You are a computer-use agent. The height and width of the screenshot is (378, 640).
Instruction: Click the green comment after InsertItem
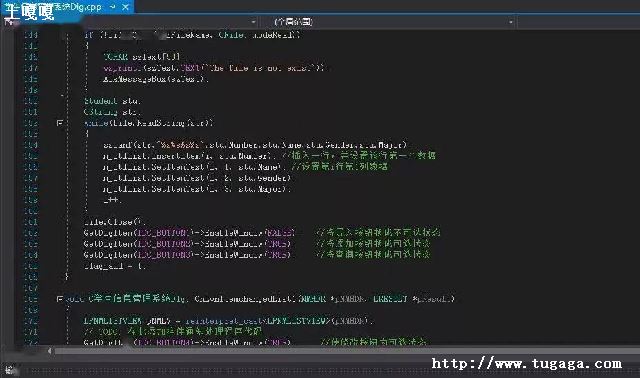coord(359,156)
